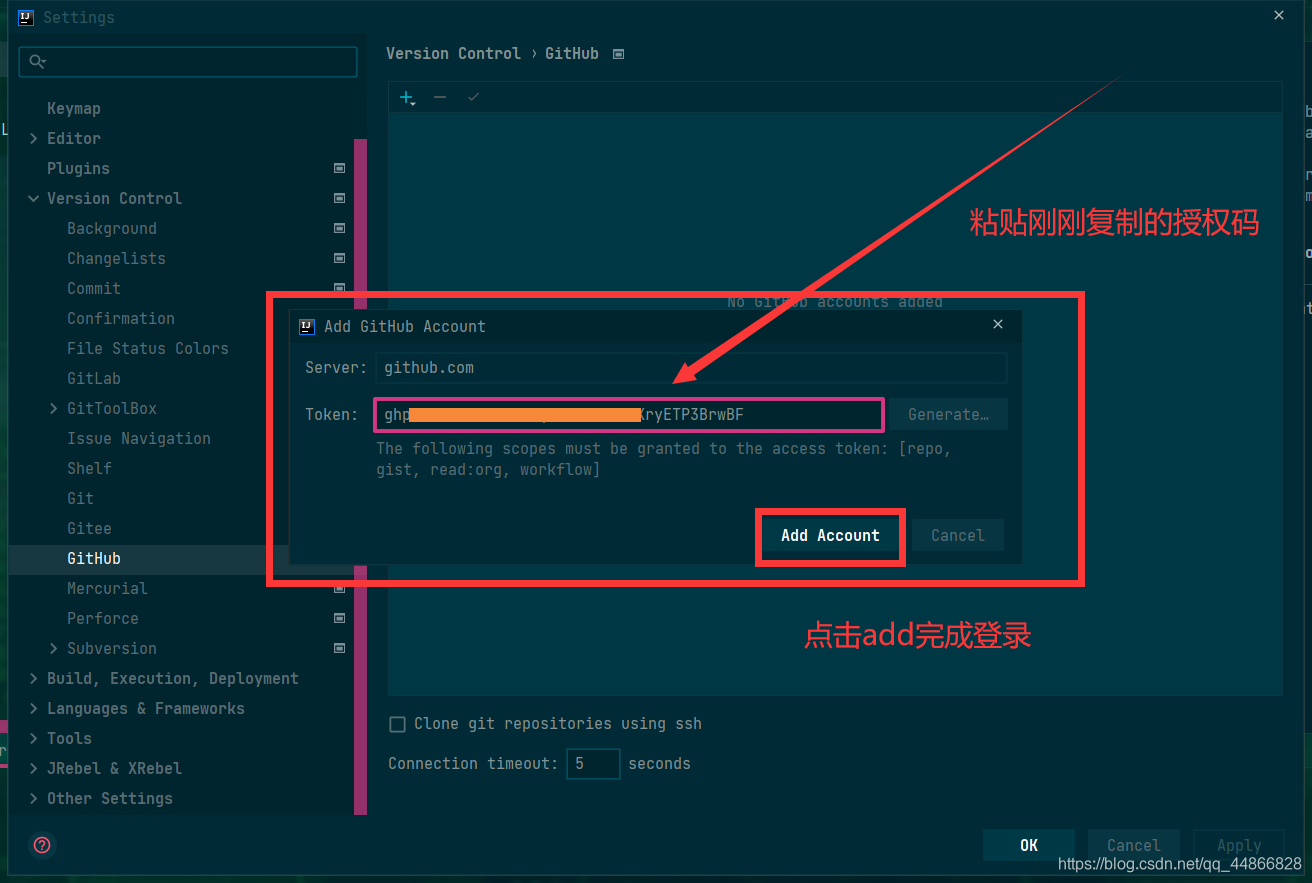Click the set default checkmark icon
Image resolution: width=1312 pixels, height=883 pixels.
click(473, 97)
